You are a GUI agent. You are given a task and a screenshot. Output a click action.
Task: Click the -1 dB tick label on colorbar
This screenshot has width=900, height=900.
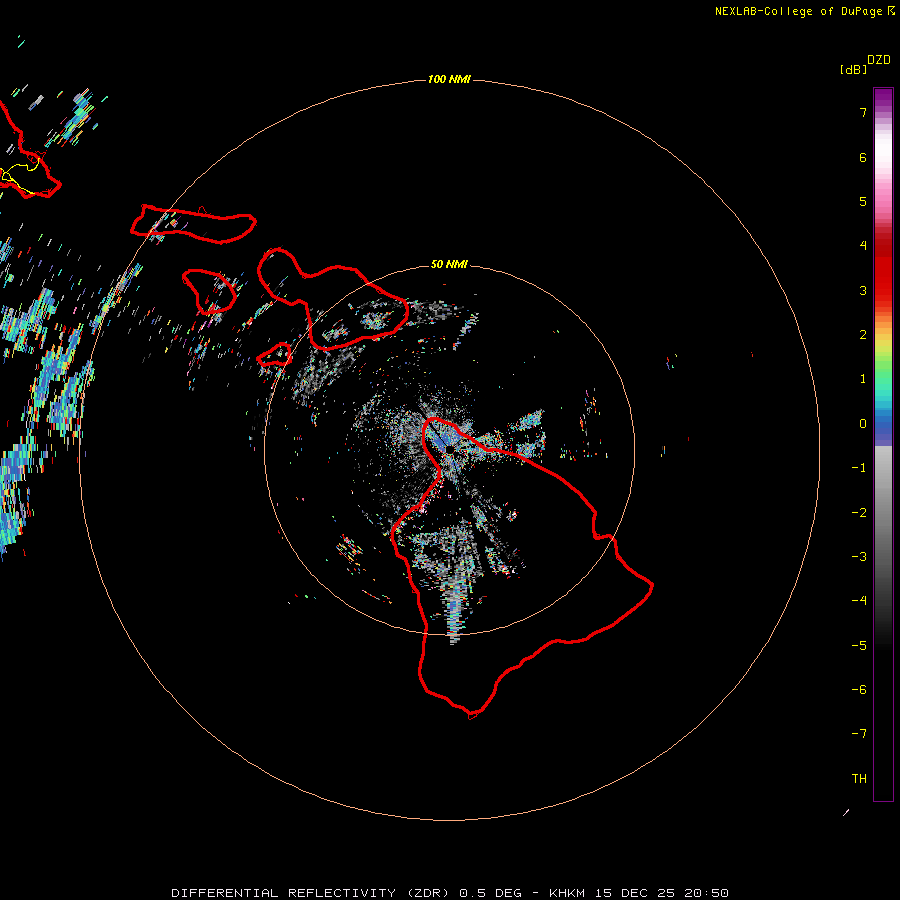859,468
